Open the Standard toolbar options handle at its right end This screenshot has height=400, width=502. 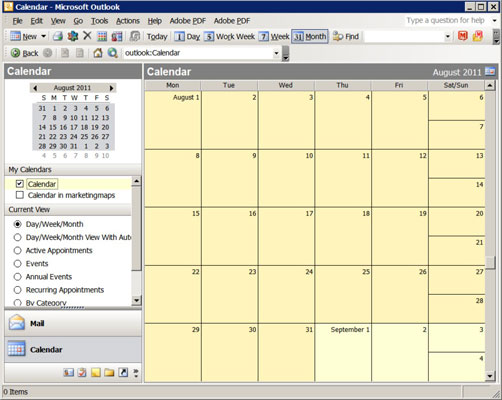pyautogui.click(x=496, y=36)
